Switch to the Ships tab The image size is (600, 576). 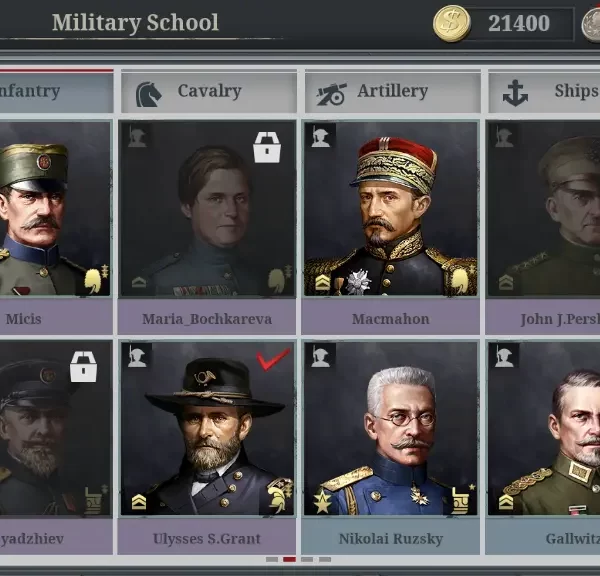[x=544, y=92]
